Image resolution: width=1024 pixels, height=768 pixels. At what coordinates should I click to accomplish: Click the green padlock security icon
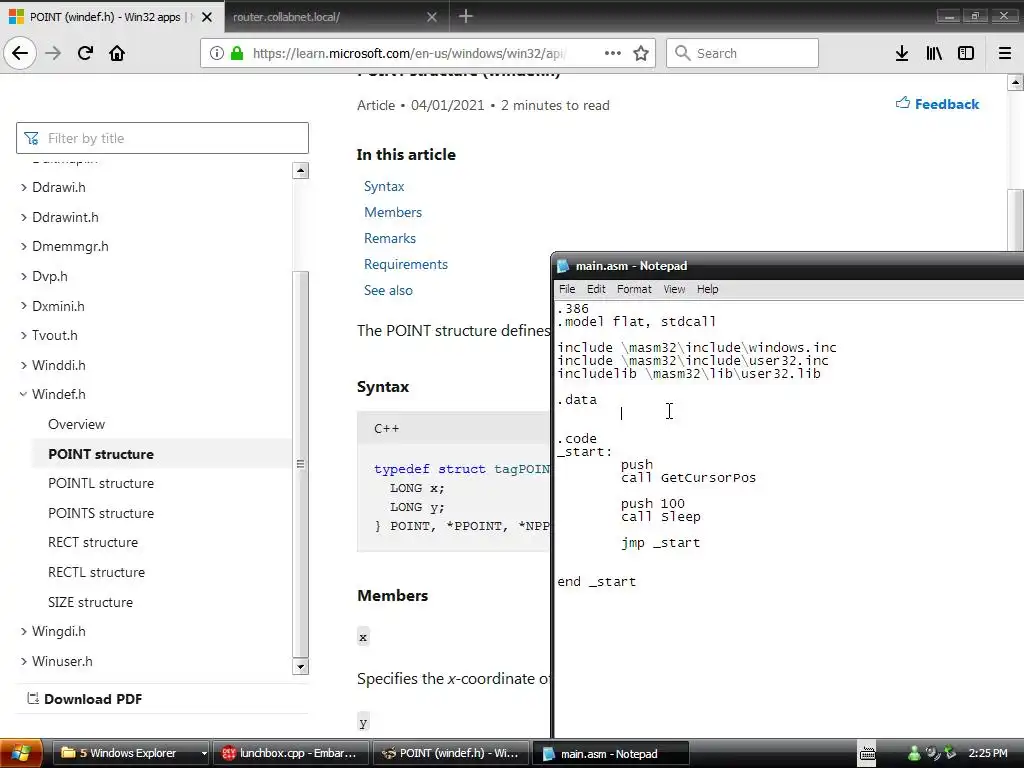click(x=237, y=53)
